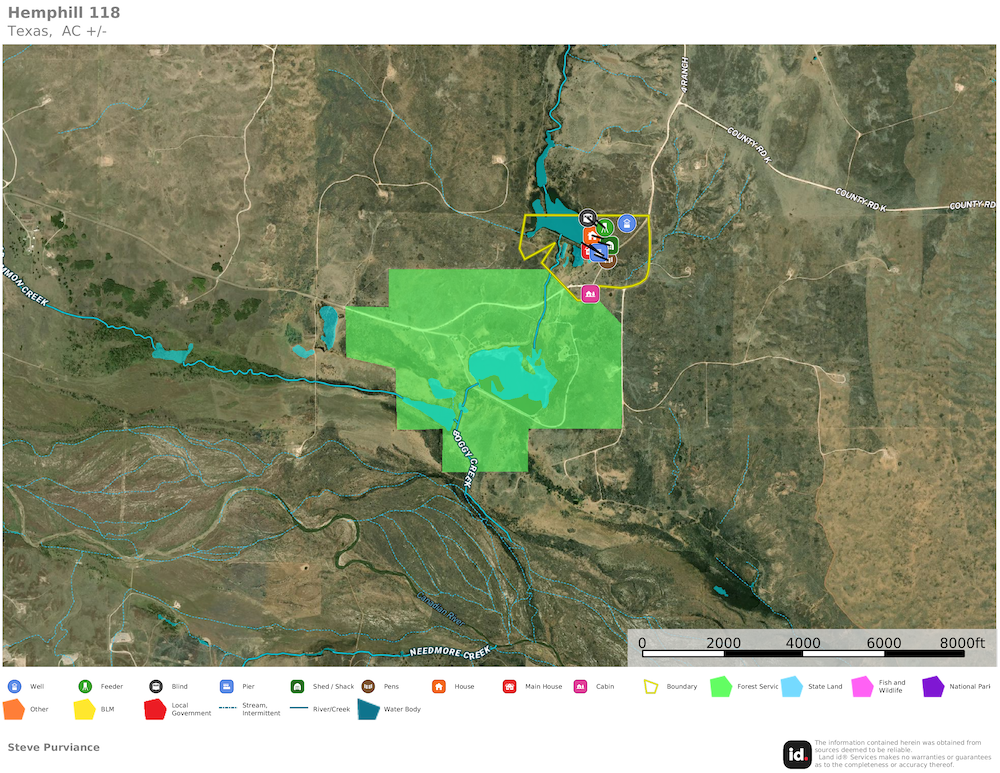The width and height of the screenshot is (1000, 773).
Task: Select the Main House legend icon
Action: click(x=509, y=687)
